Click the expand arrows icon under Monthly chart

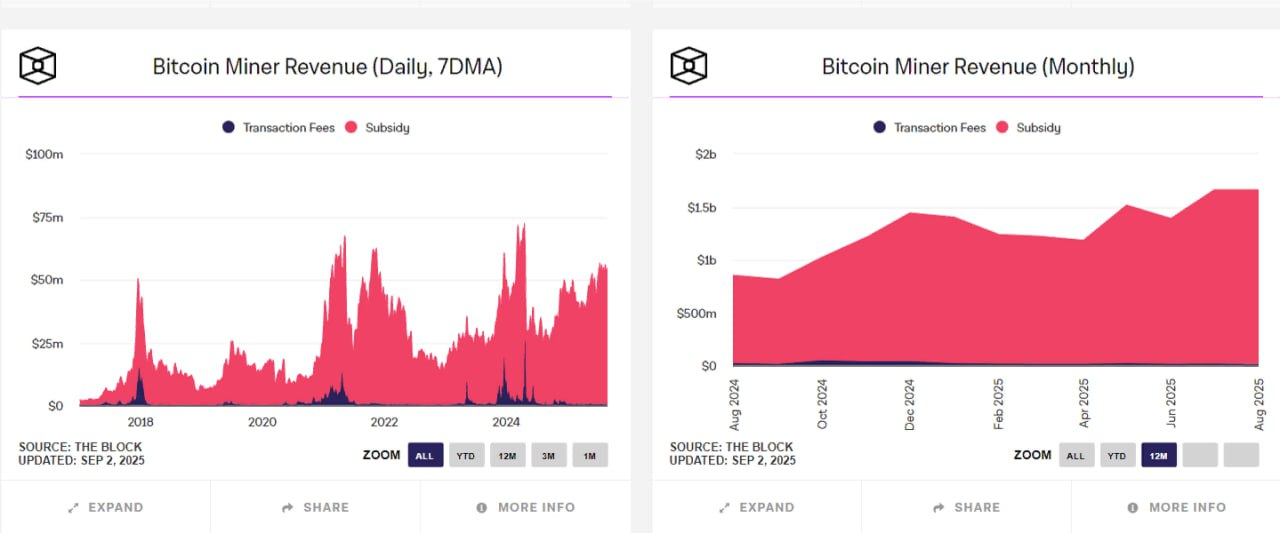point(724,508)
